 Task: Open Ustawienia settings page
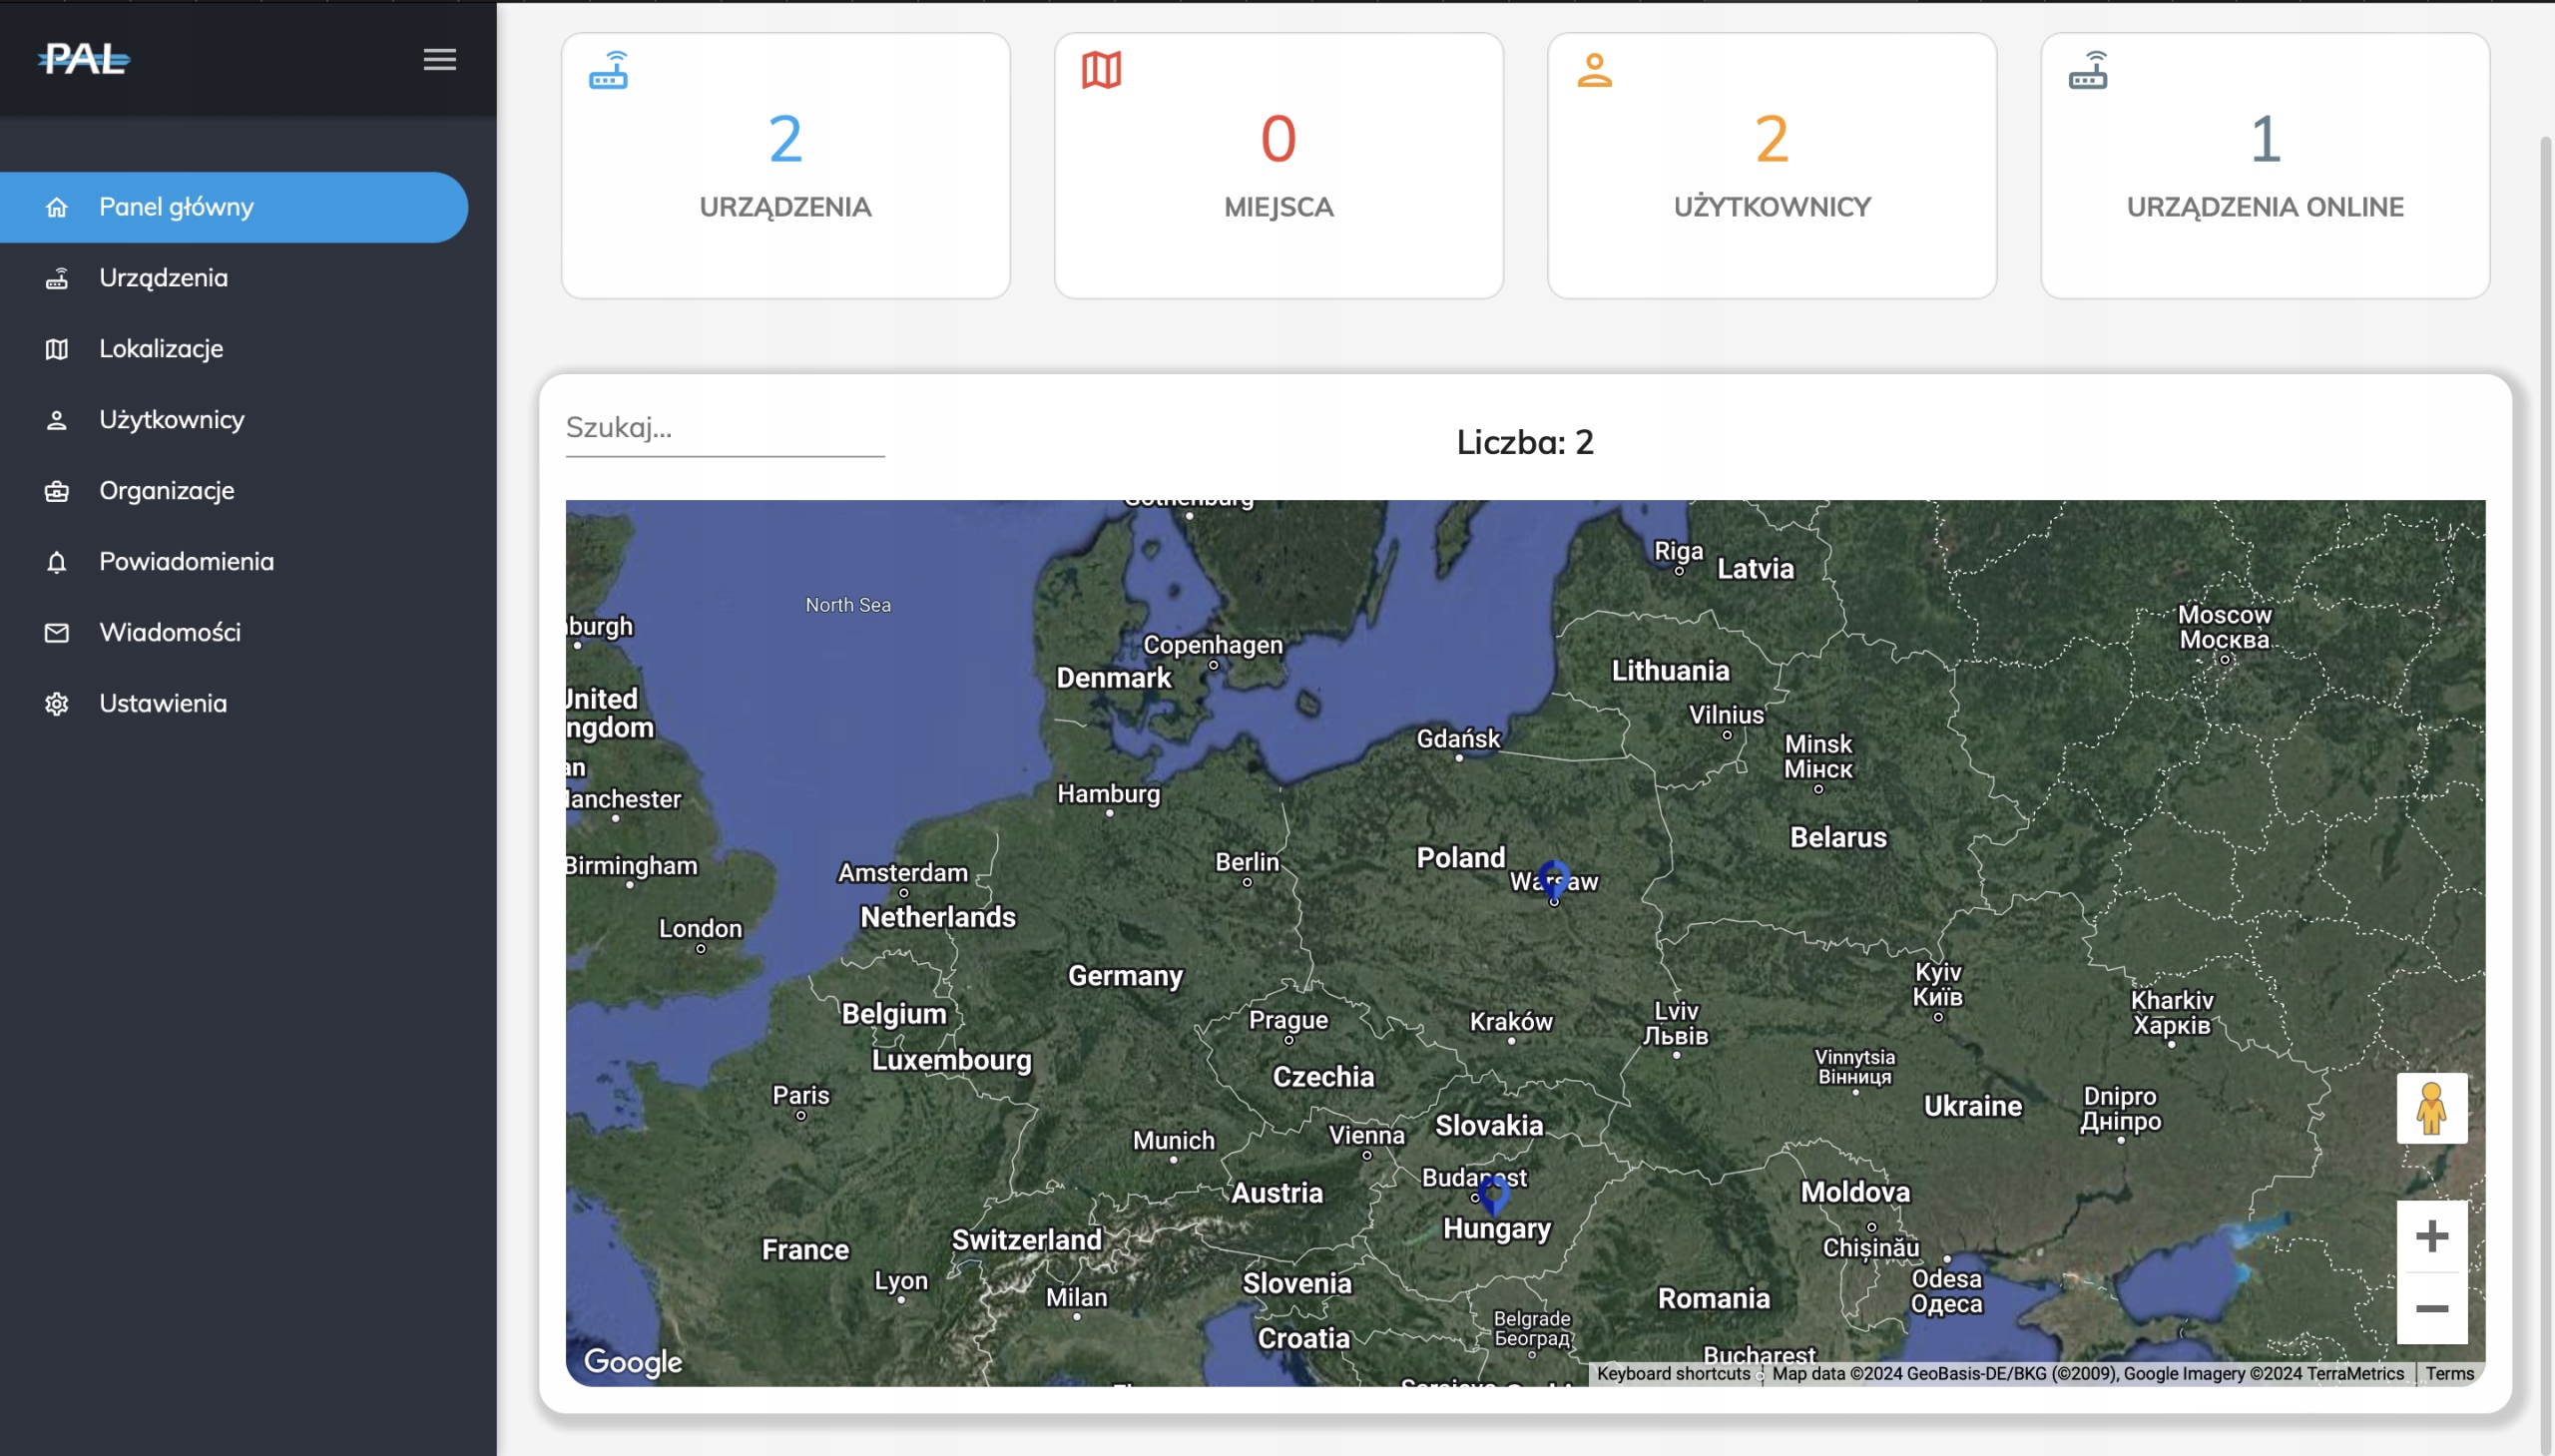point(163,703)
